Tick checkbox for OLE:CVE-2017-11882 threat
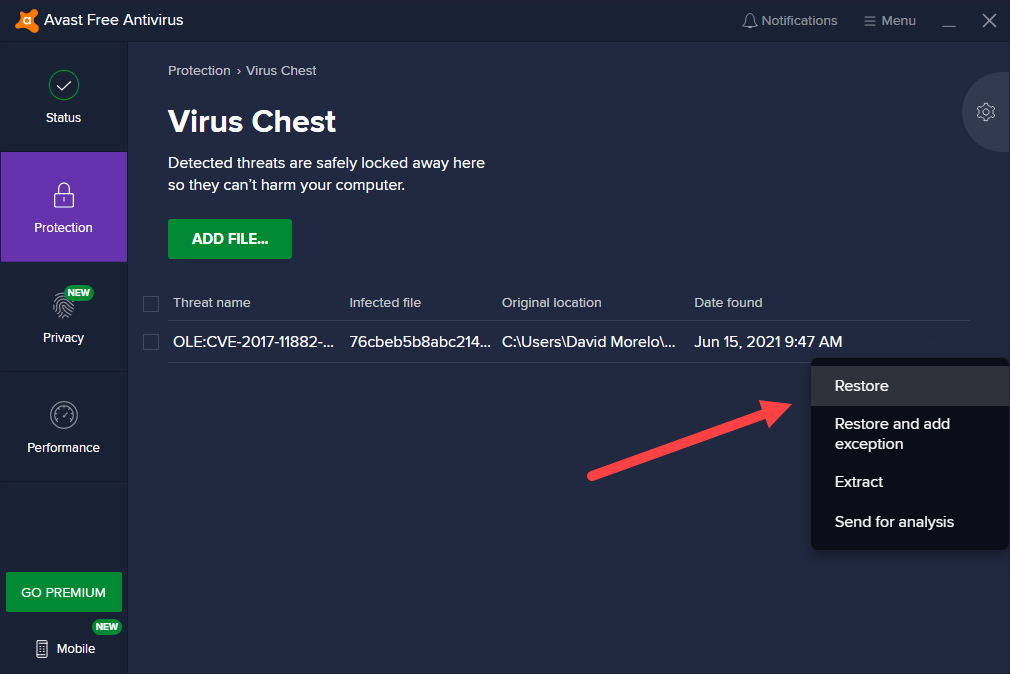This screenshot has height=674, width=1010. (151, 342)
